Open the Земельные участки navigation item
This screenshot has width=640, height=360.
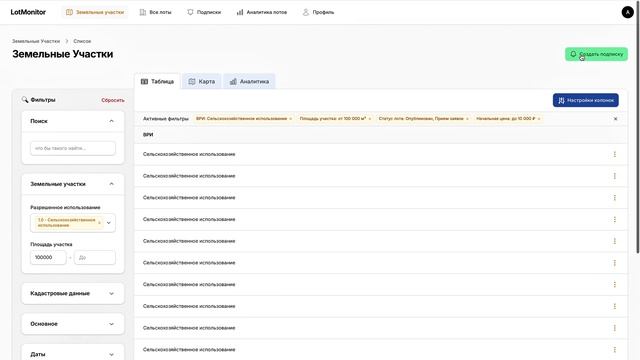click(x=95, y=12)
